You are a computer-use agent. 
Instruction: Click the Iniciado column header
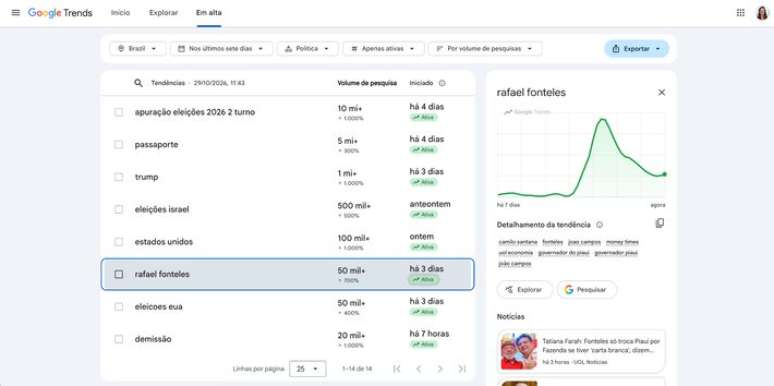[x=421, y=83]
